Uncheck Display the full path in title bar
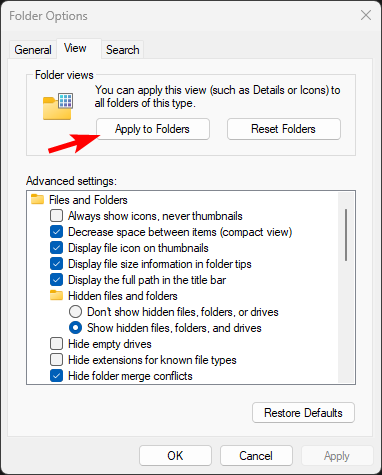Viewport: 382px width, 475px height. pyautogui.click(x=56, y=280)
